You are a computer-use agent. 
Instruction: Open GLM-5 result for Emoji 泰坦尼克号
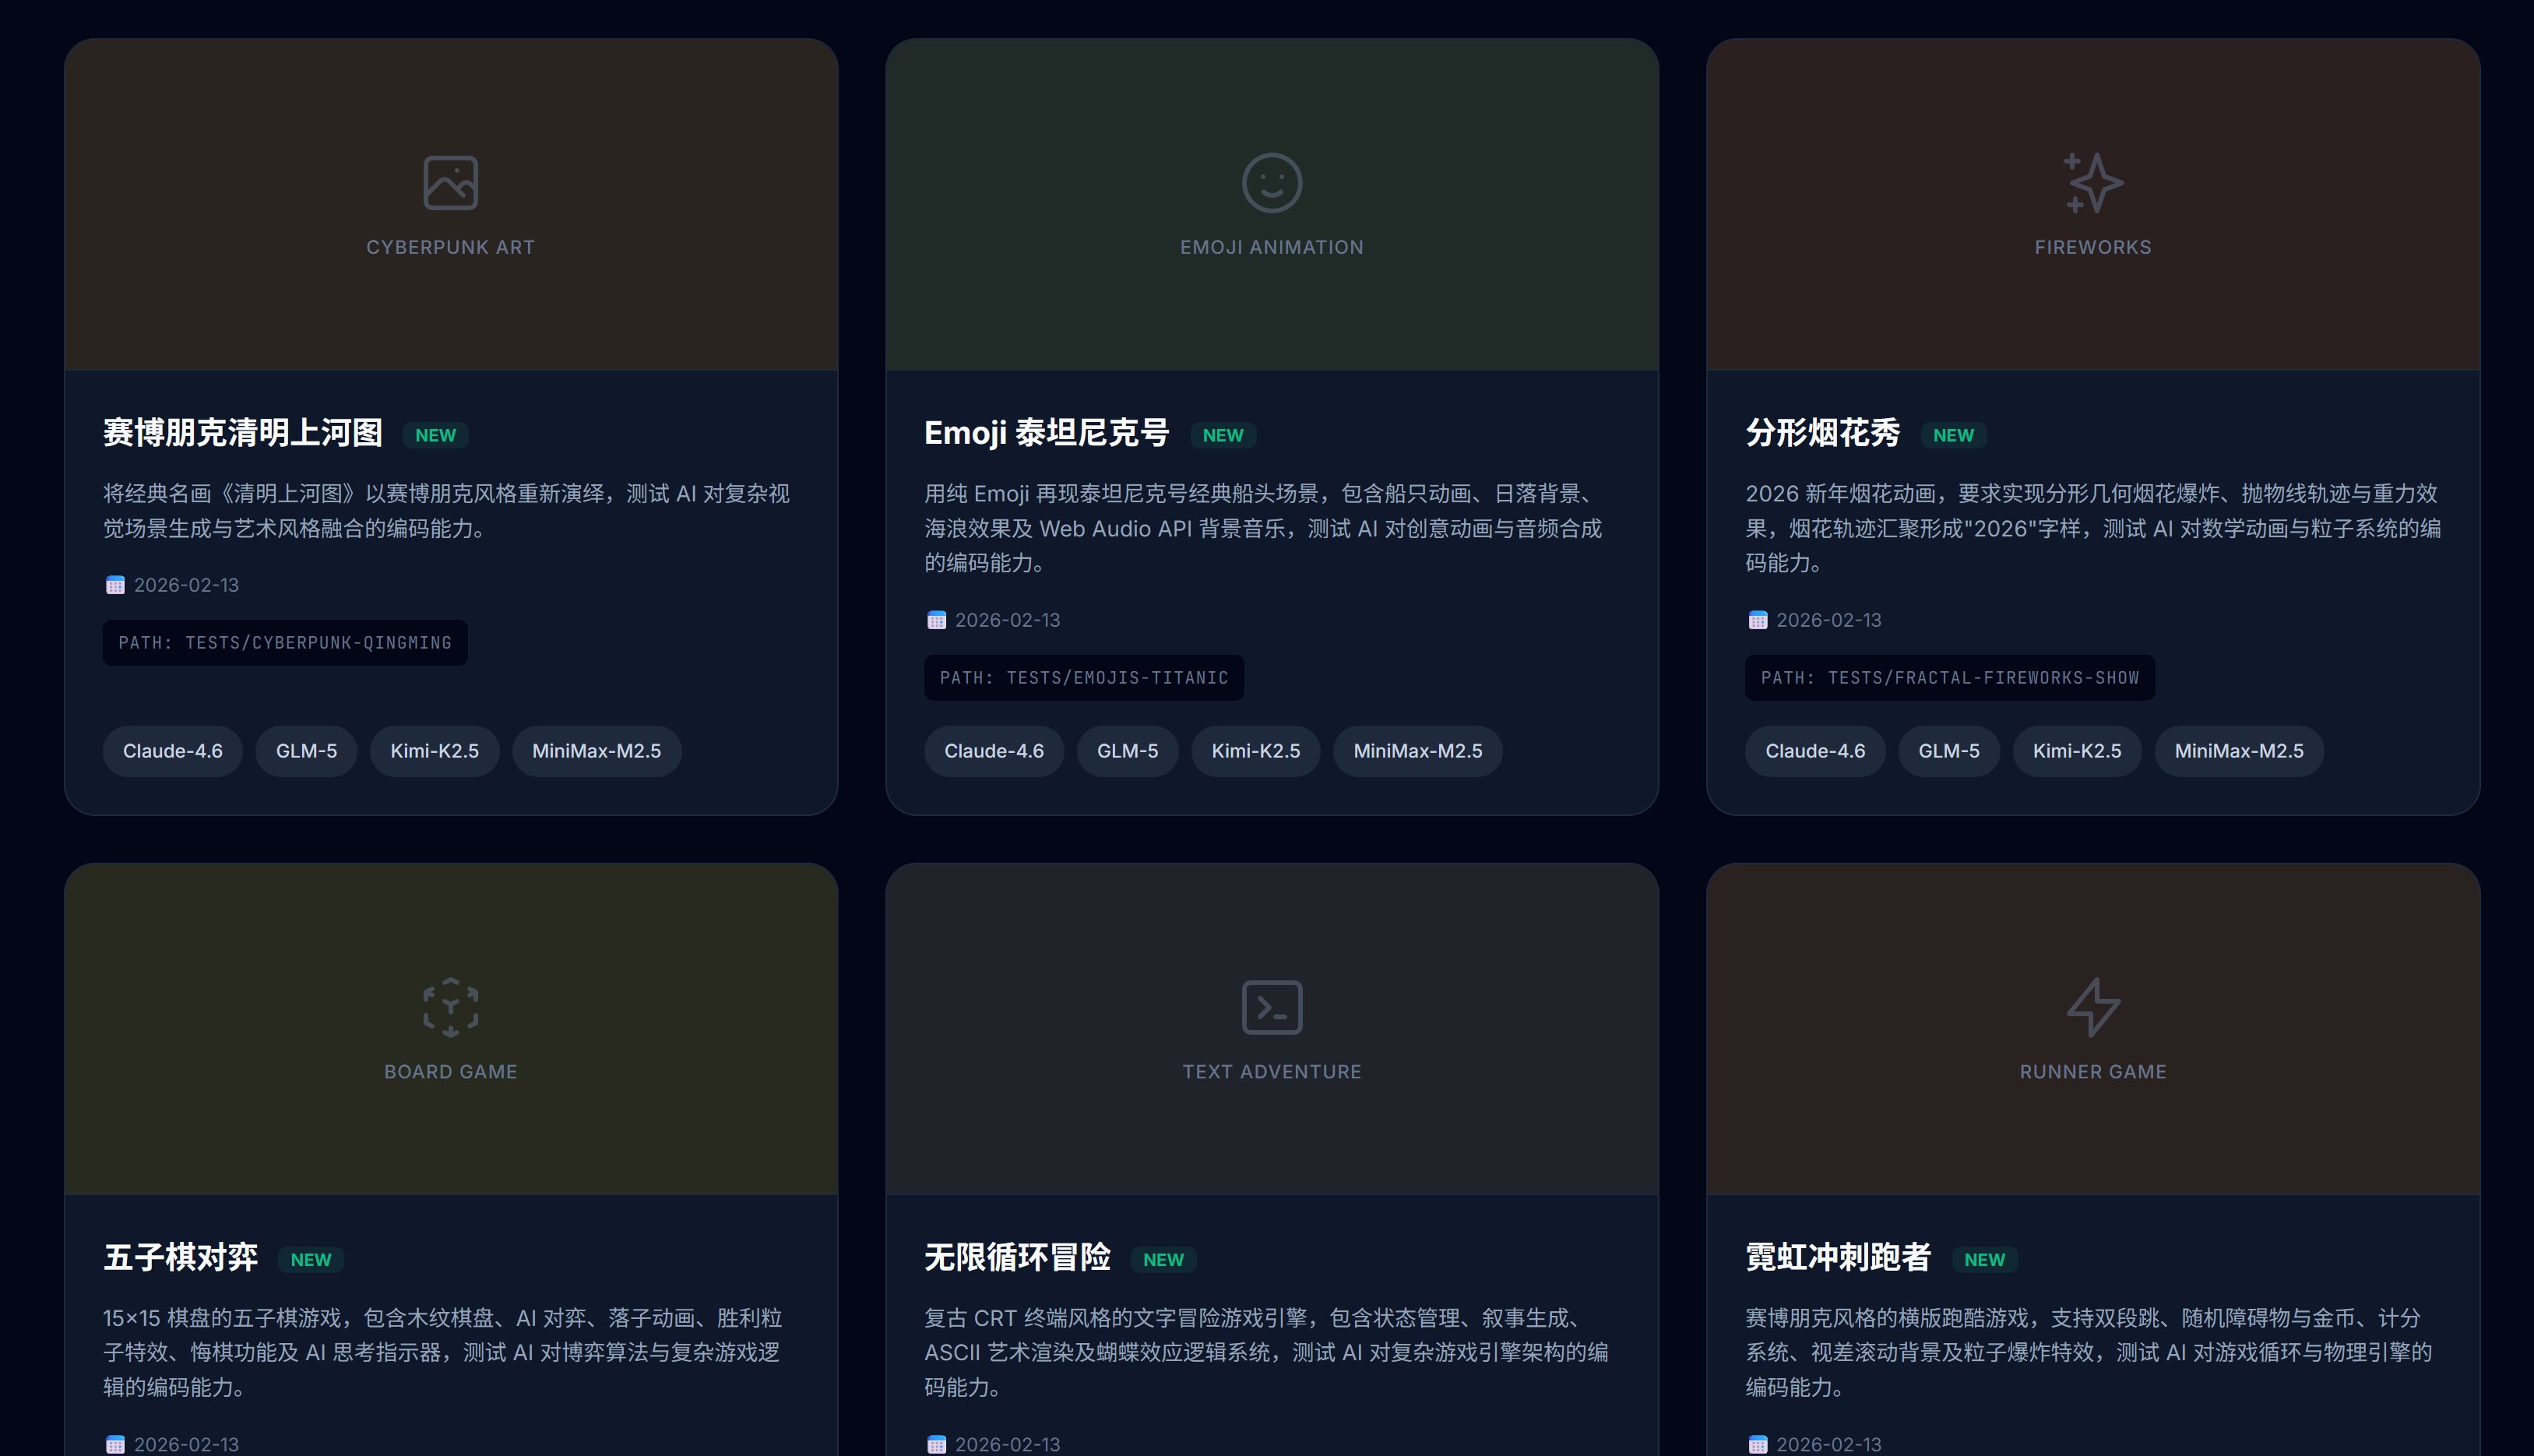coord(1127,751)
